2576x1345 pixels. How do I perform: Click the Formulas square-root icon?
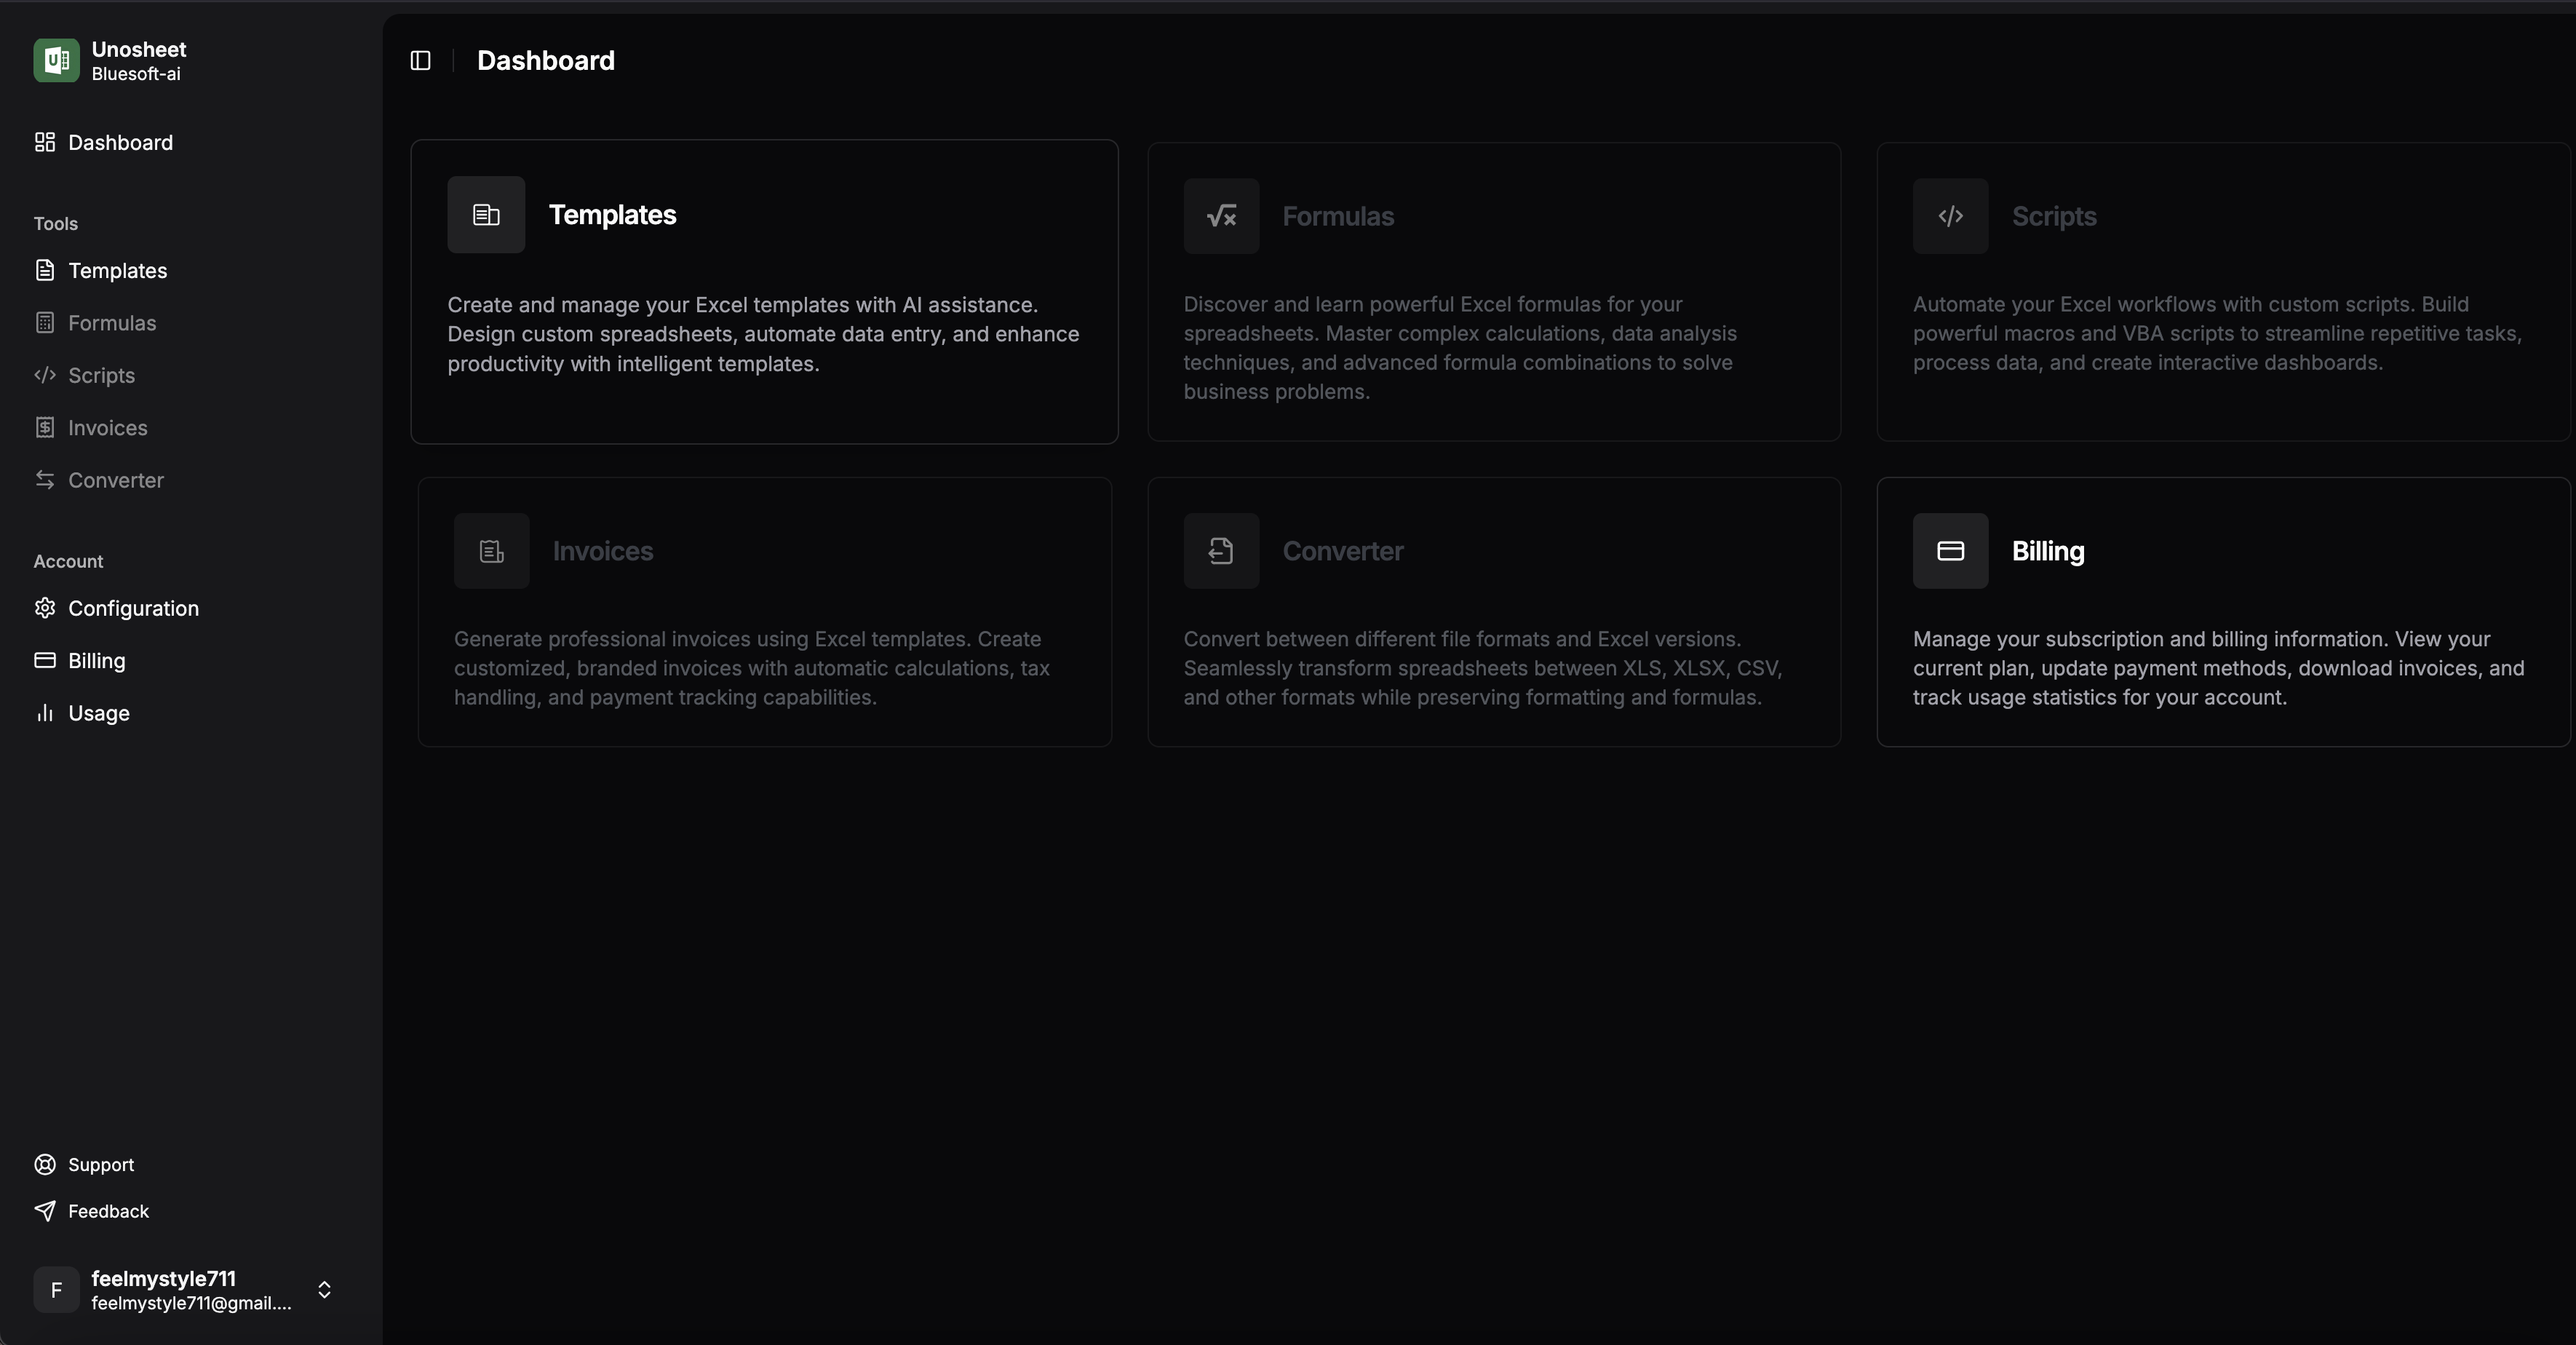(x=1221, y=216)
